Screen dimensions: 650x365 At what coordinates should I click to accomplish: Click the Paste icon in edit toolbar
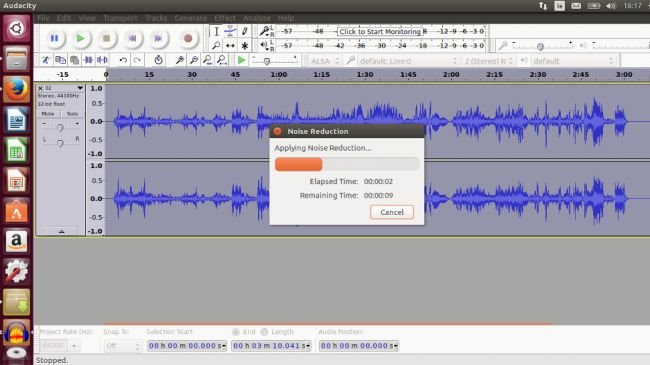pyautogui.click(x=75, y=60)
